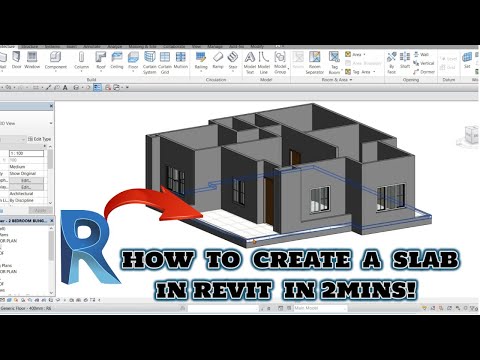Select the Model Line tool

point(264,63)
